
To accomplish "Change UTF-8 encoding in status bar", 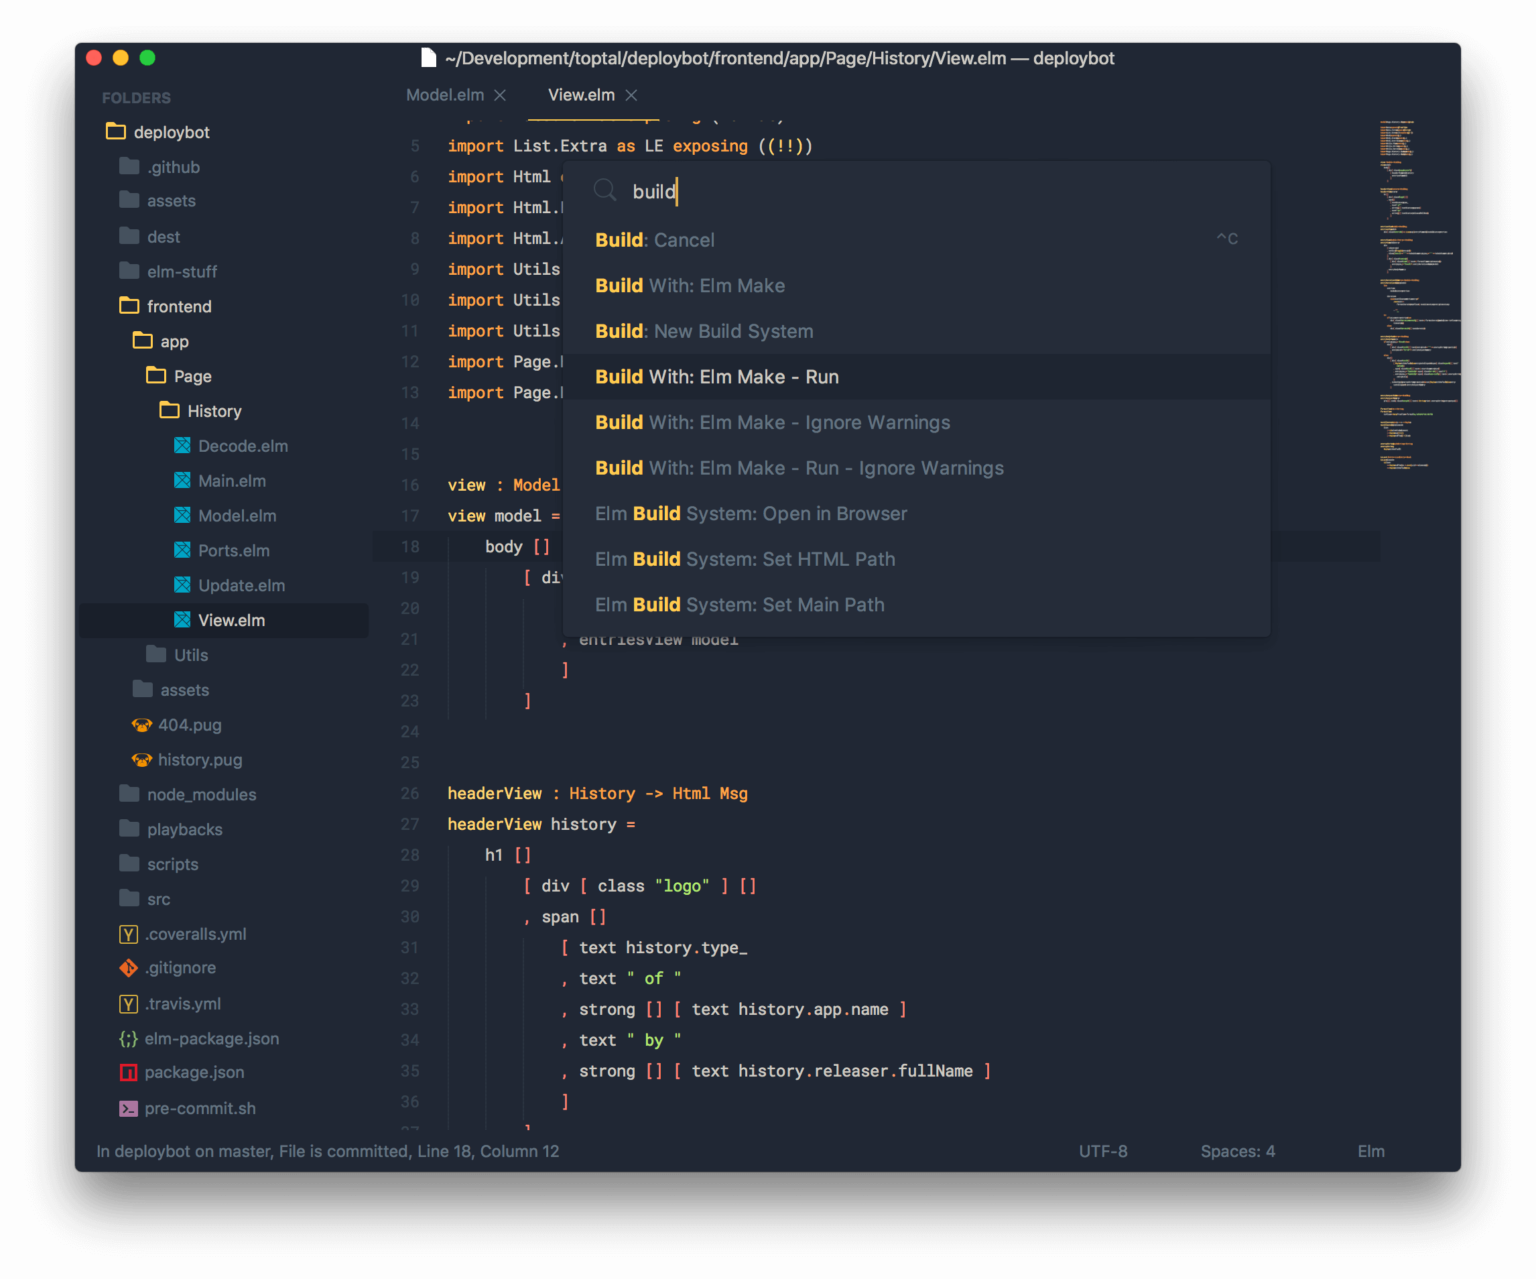I will (x=1103, y=1151).
